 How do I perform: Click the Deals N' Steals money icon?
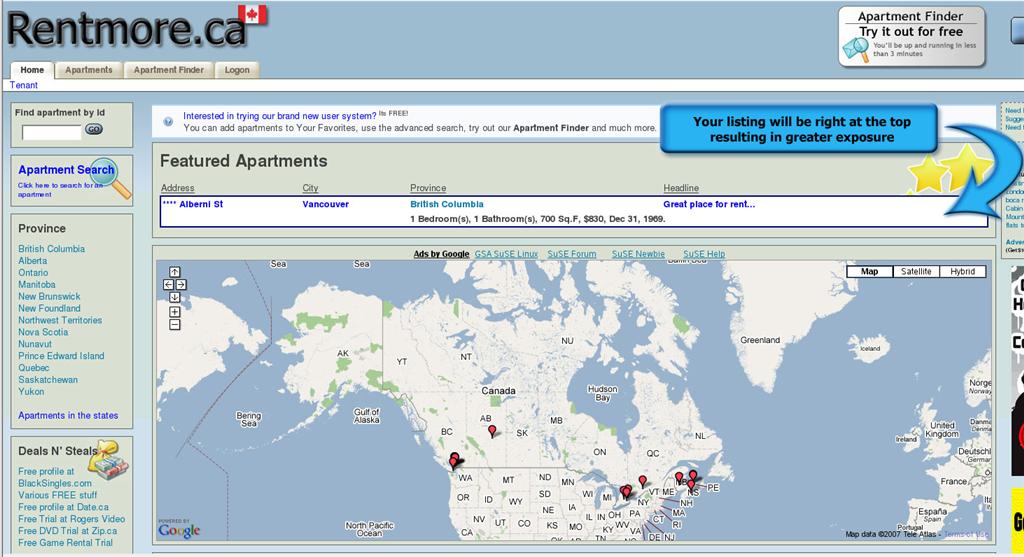click(x=108, y=460)
